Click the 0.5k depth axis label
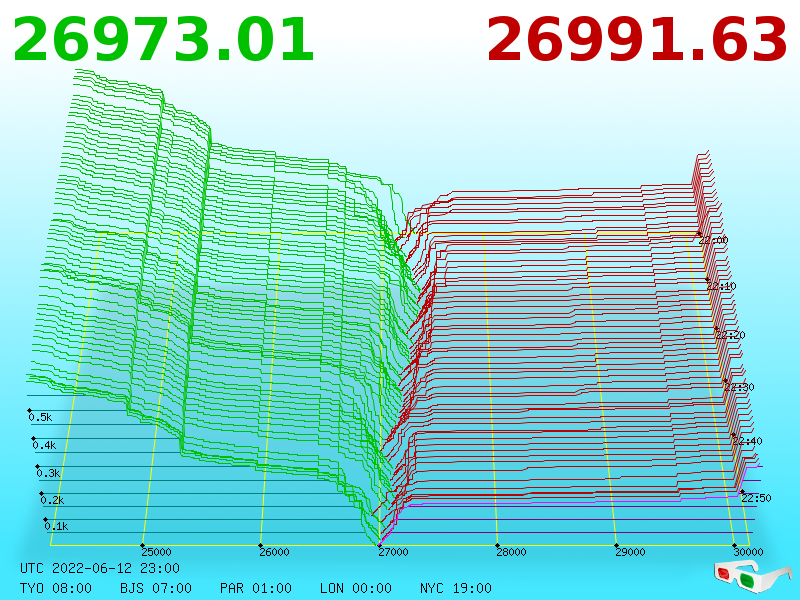The image size is (800, 600). point(40,417)
